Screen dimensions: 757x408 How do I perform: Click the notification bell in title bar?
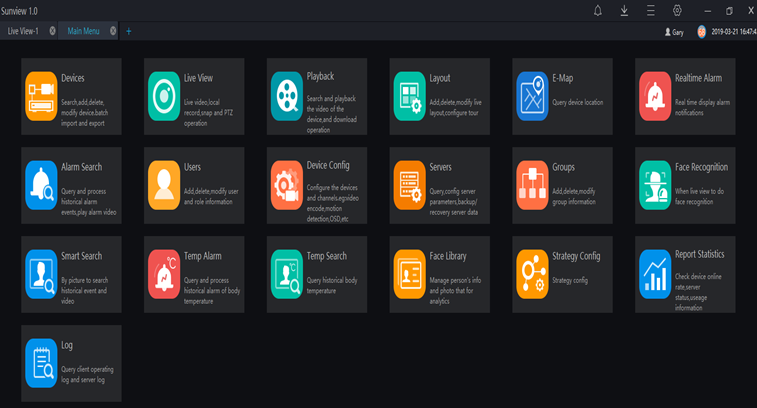(x=598, y=10)
